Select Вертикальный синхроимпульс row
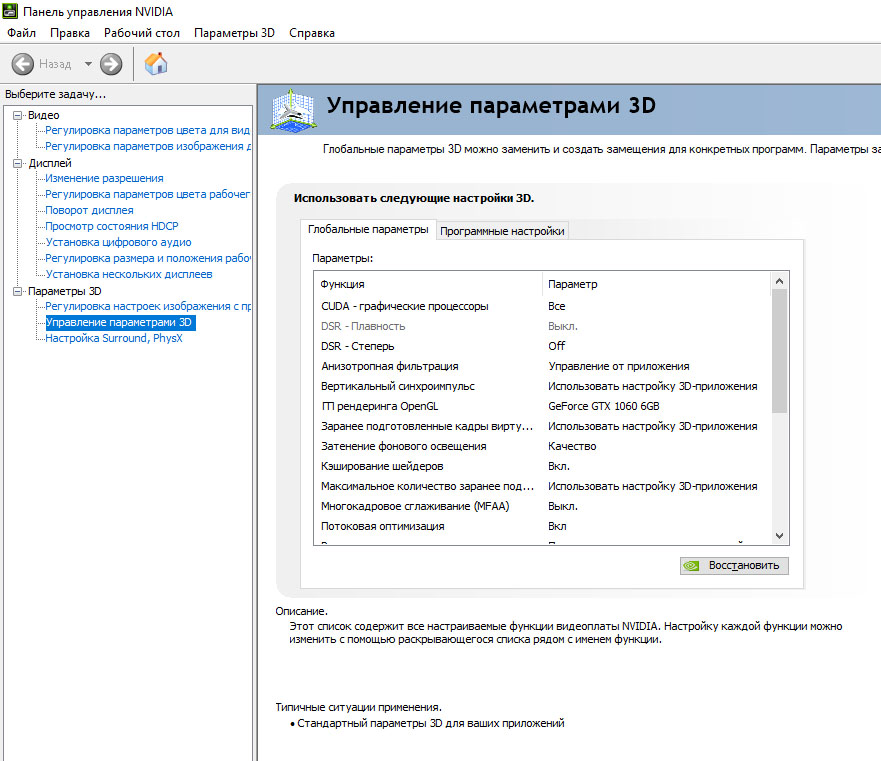 [542, 387]
